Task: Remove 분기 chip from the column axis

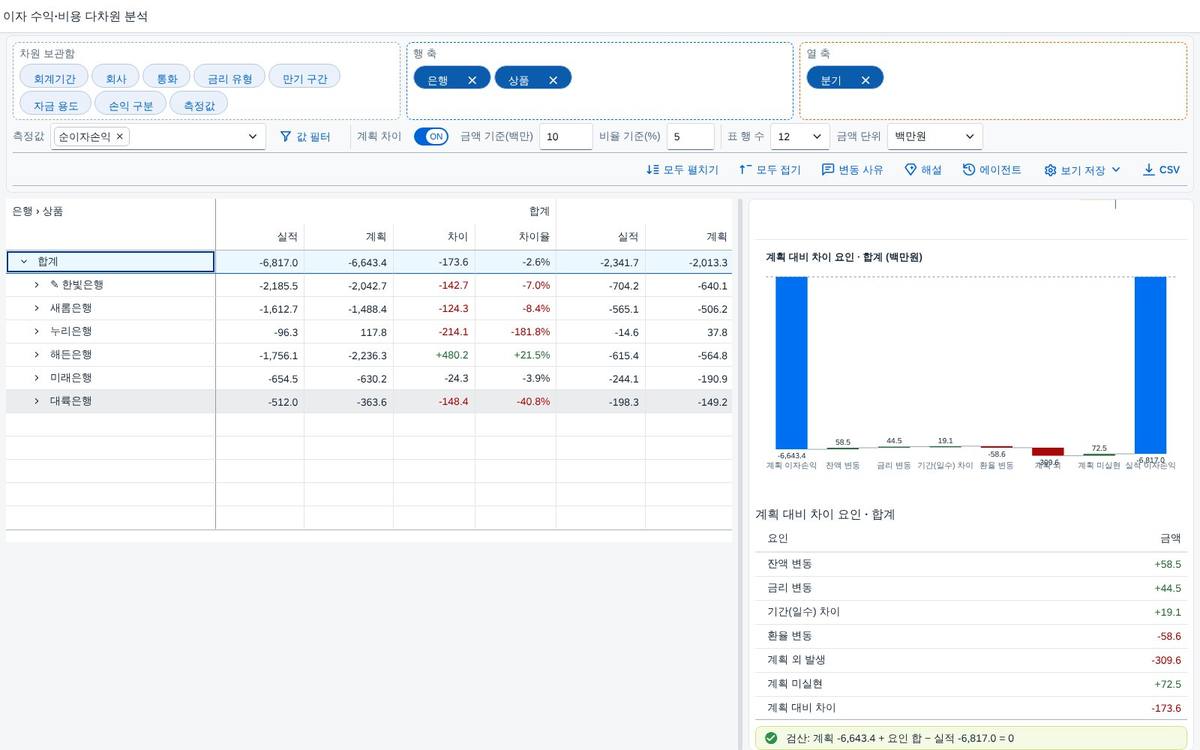Action: click(865, 80)
